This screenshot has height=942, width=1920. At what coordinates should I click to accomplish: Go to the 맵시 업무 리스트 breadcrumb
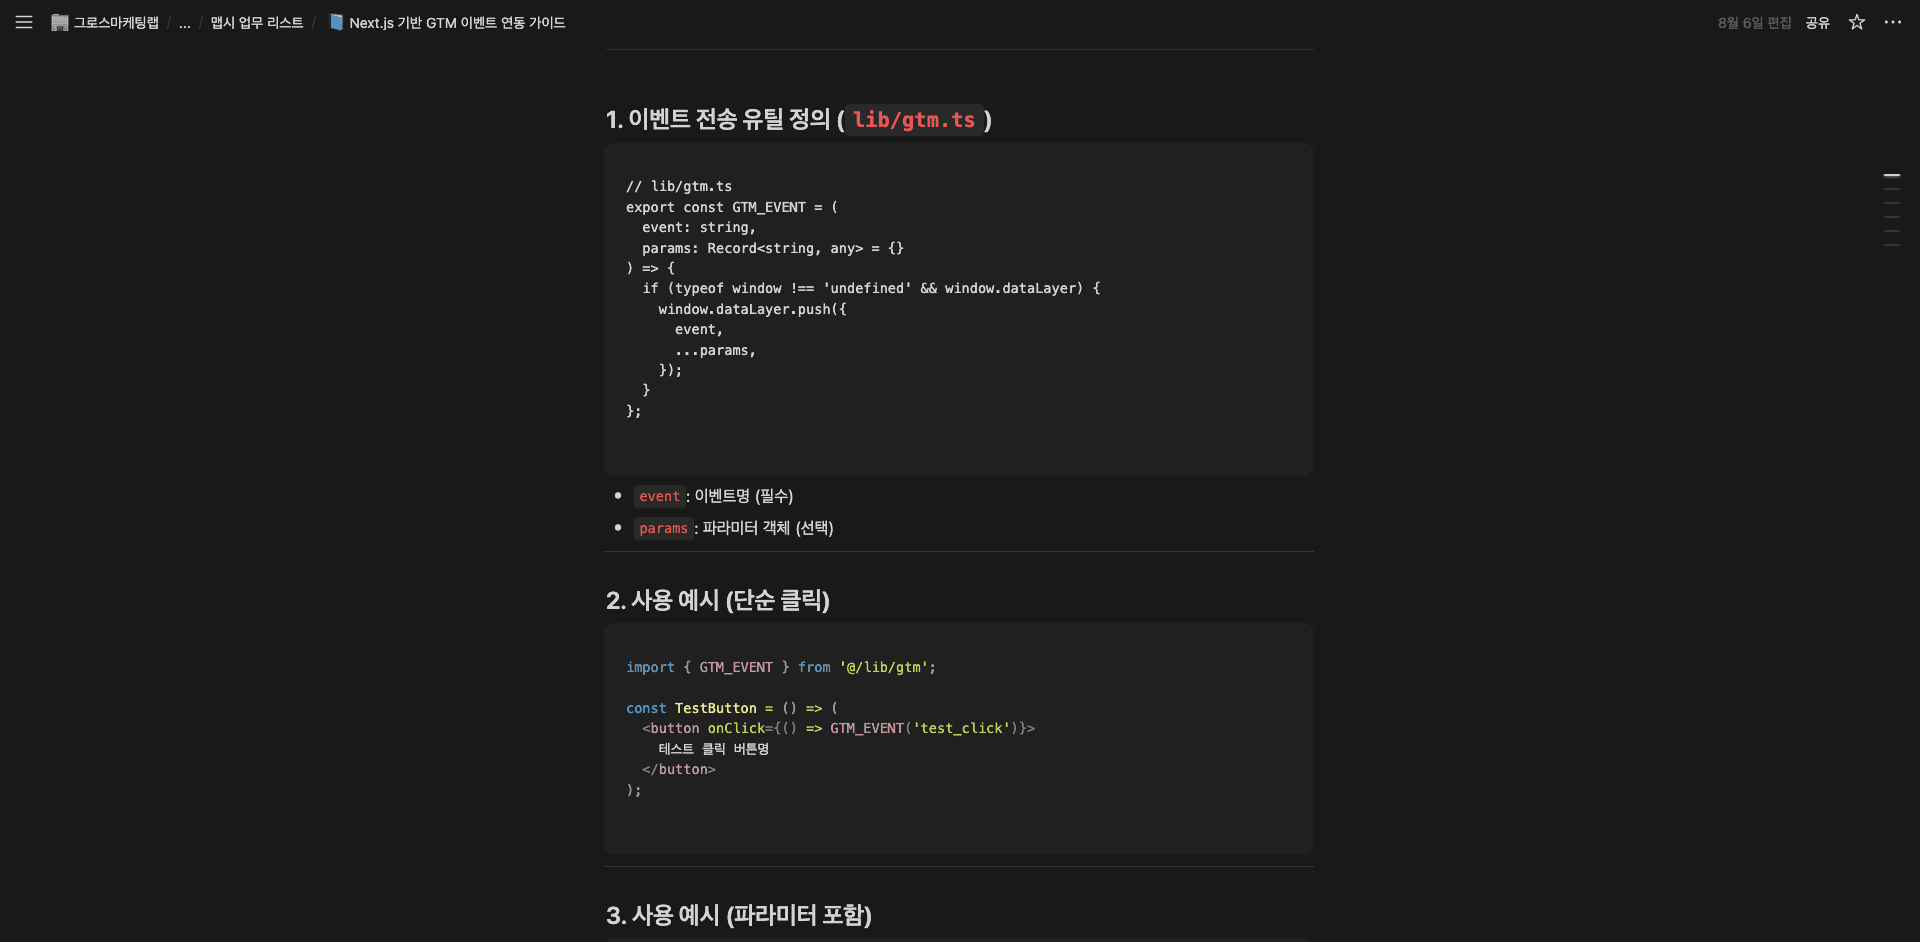pyautogui.click(x=256, y=23)
